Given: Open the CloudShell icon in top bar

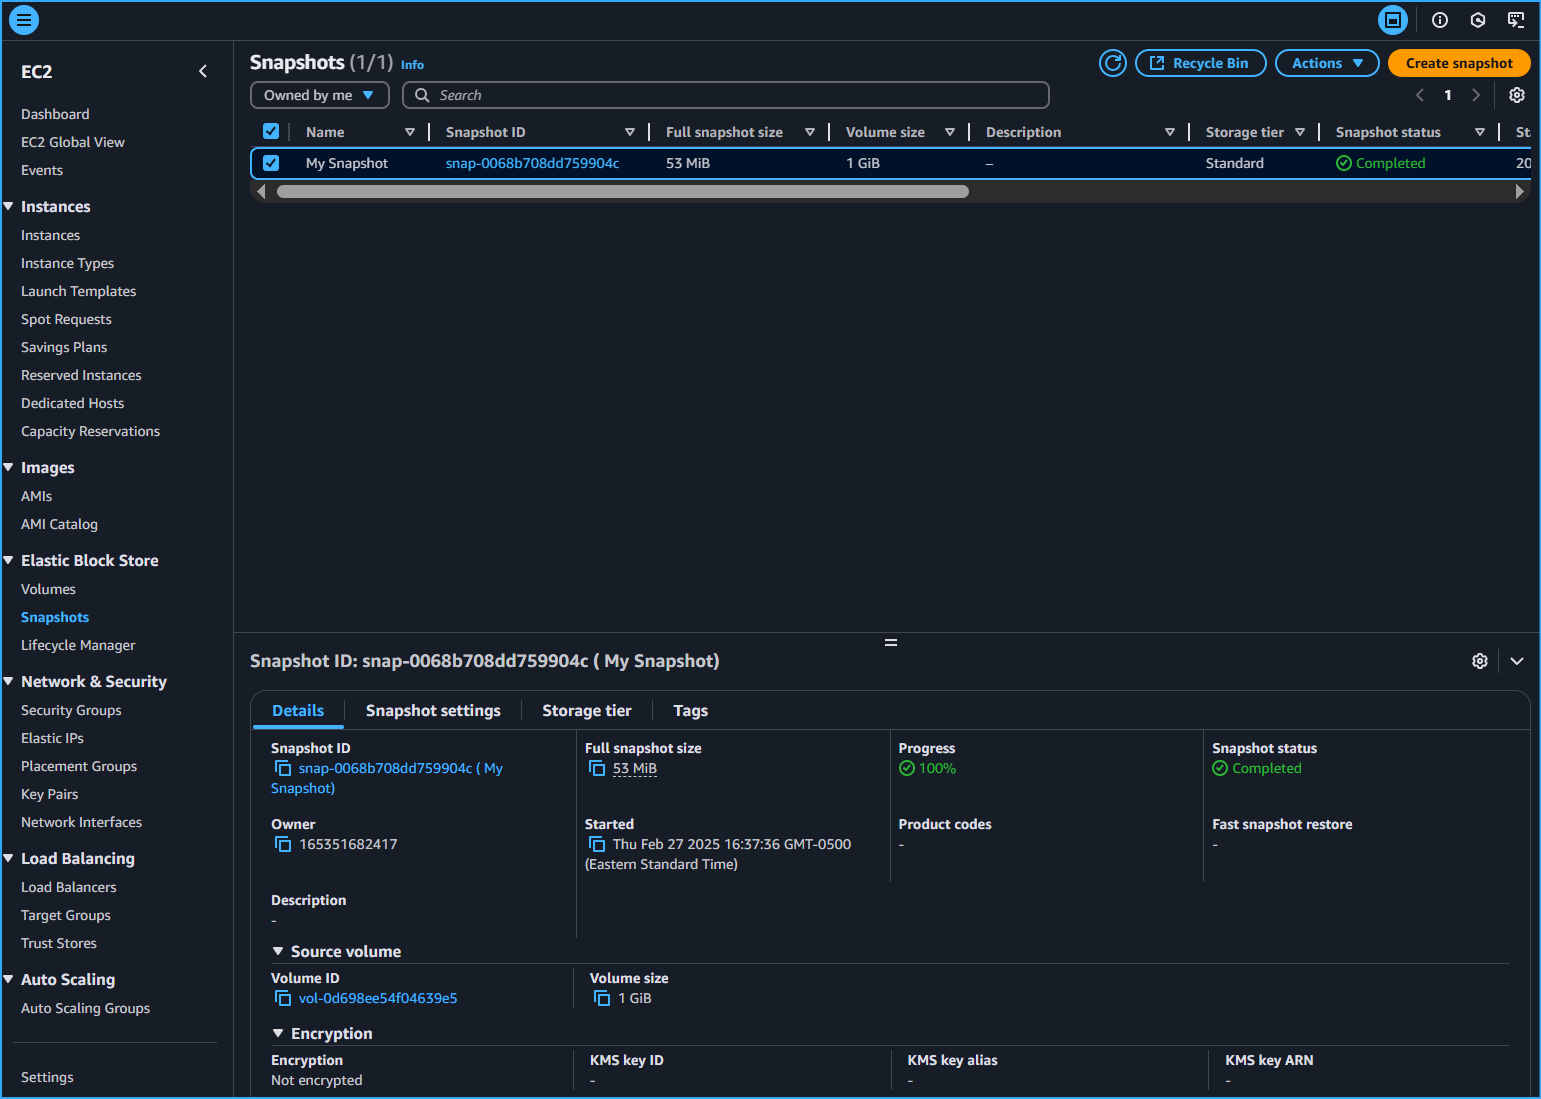Looking at the screenshot, I should point(1516,20).
